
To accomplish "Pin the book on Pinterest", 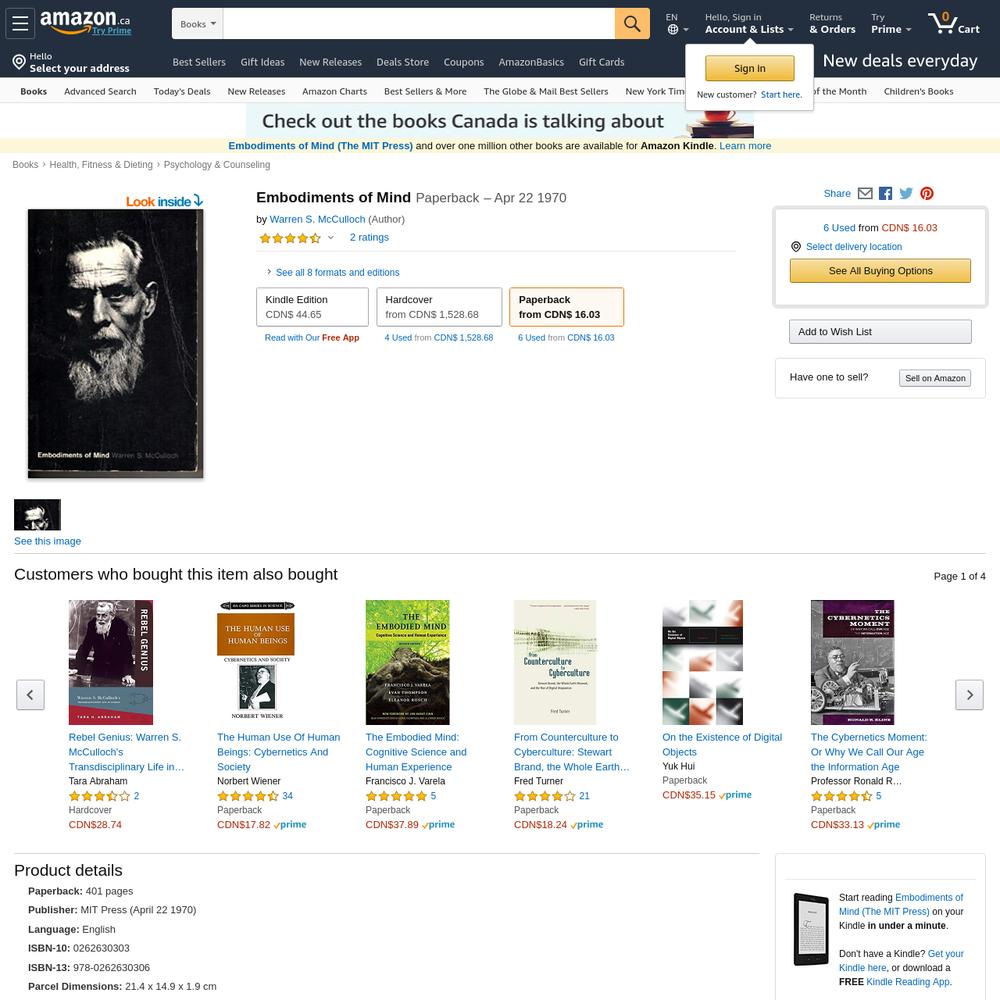I will point(927,193).
